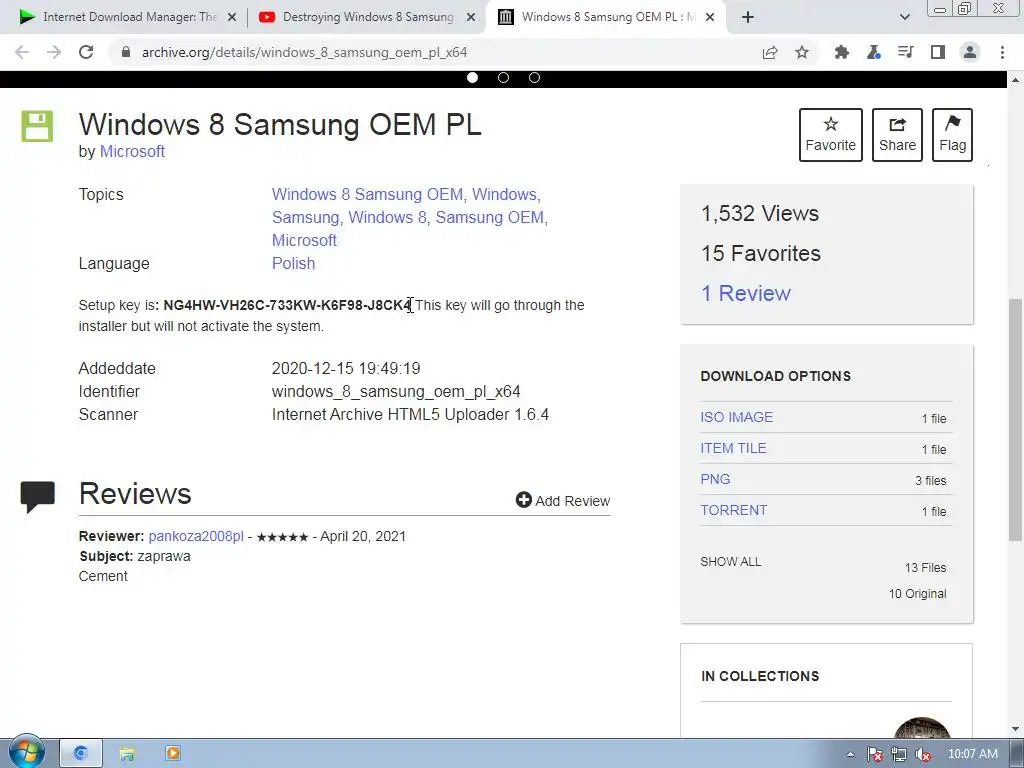Screen dimensions: 1024x768
Task: Click the network tray icon
Action: point(899,754)
